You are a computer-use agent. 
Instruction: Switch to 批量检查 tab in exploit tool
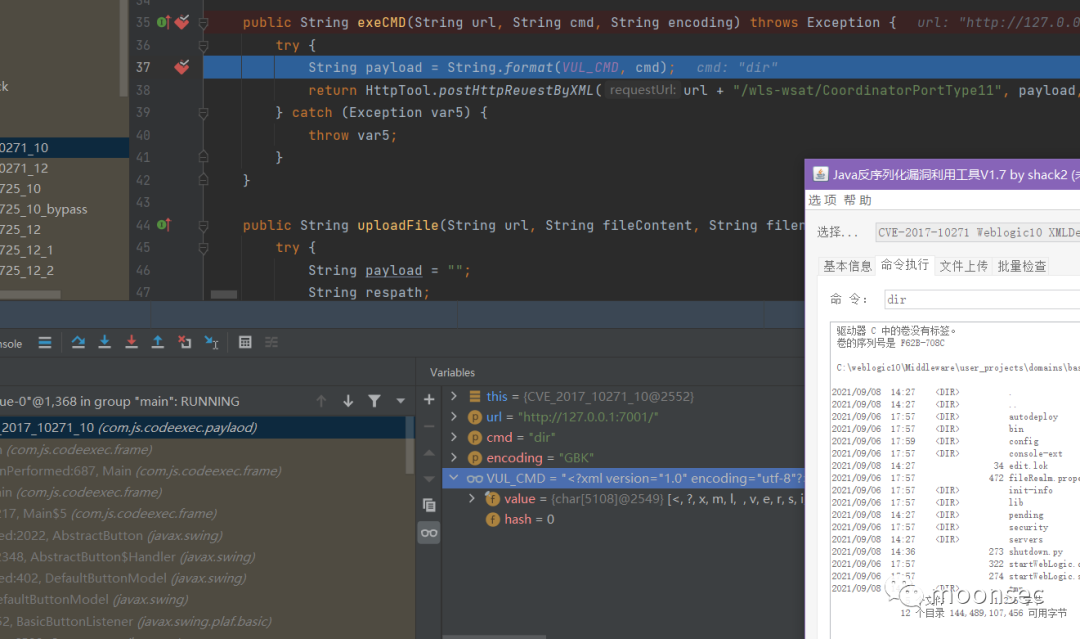tap(1022, 266)
